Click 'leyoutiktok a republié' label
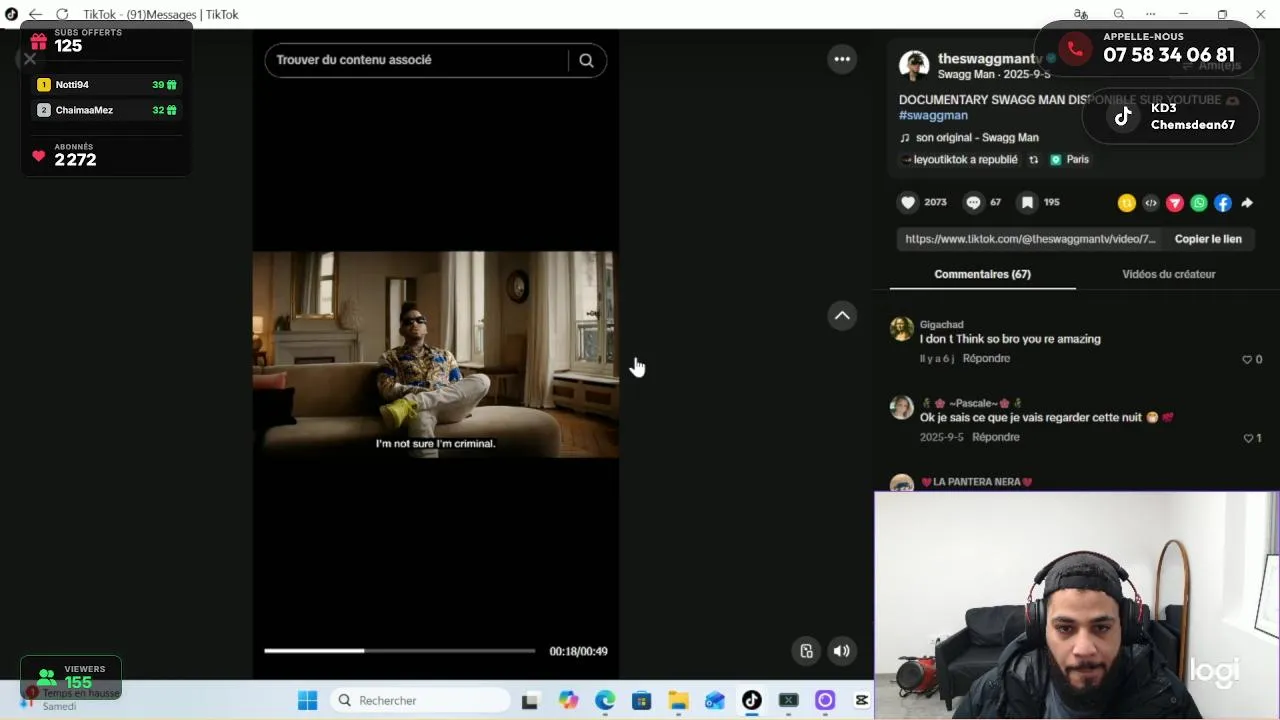1280x720 pixels. [x=965, y=159]
